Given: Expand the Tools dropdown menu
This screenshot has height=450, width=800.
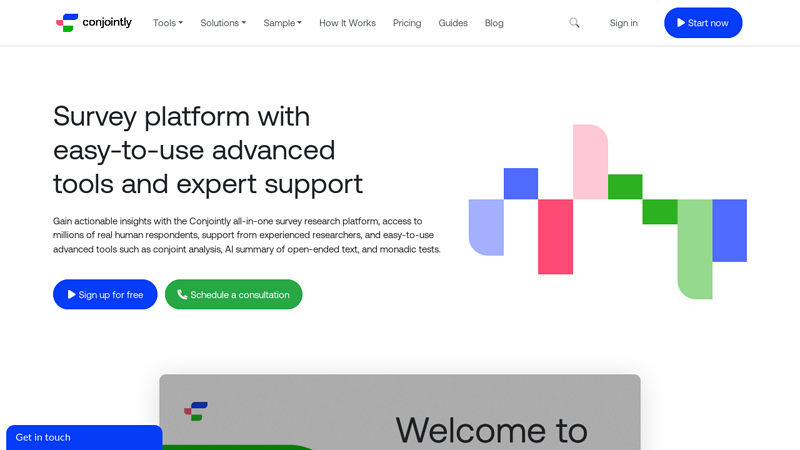Looking at the screenshot, I should [168, 23].
